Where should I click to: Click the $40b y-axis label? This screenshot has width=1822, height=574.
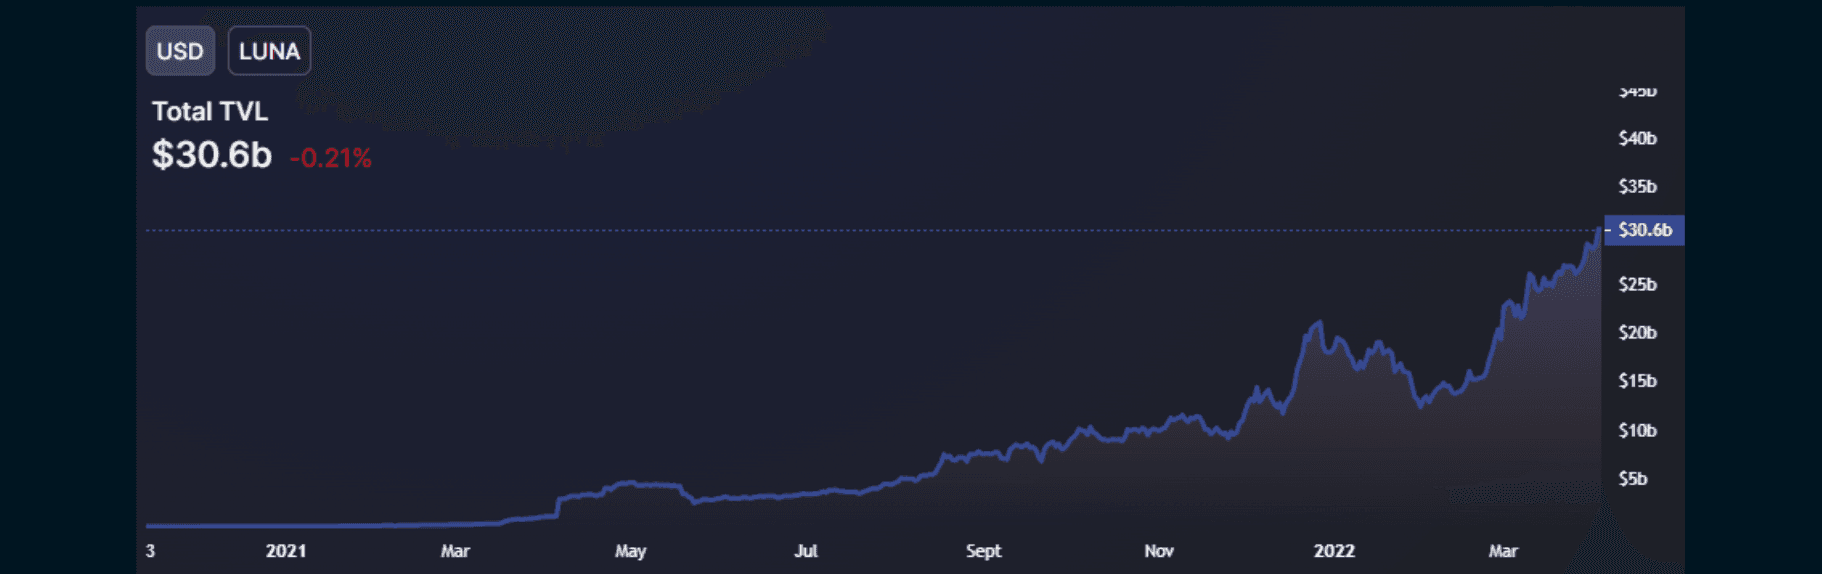click(x=1637, y=138)
